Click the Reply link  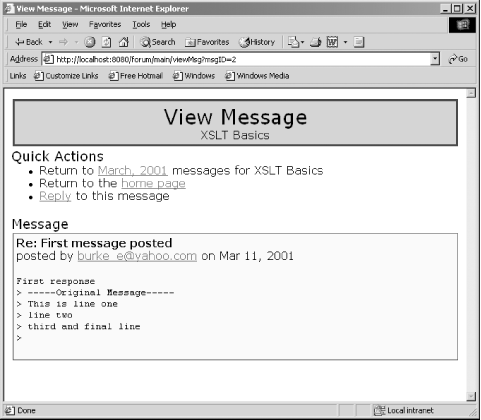coord(55,196)
